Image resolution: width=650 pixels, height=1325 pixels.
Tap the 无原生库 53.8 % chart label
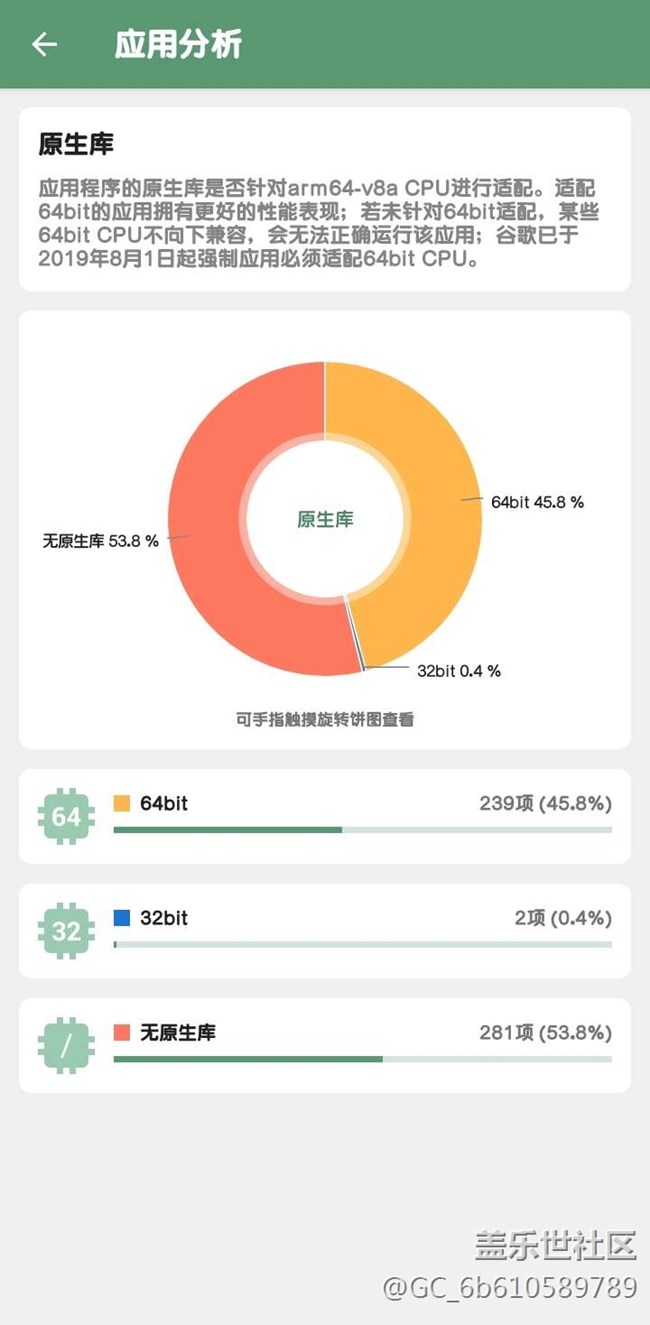pyautogui.click(x=100, y=540)
